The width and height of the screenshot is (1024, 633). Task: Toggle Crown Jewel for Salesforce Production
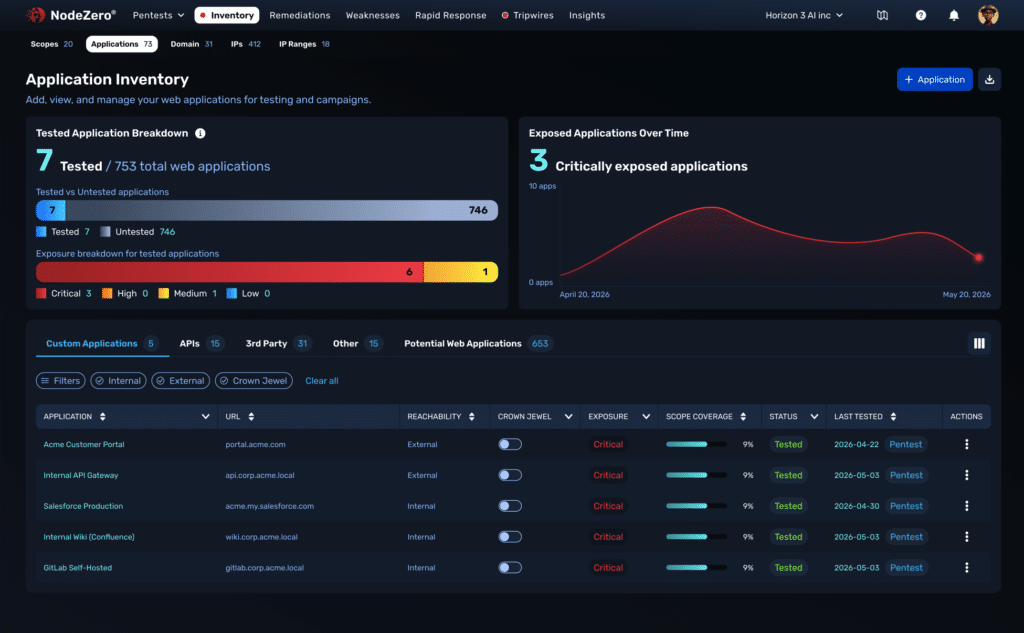[x=510, y=506]
